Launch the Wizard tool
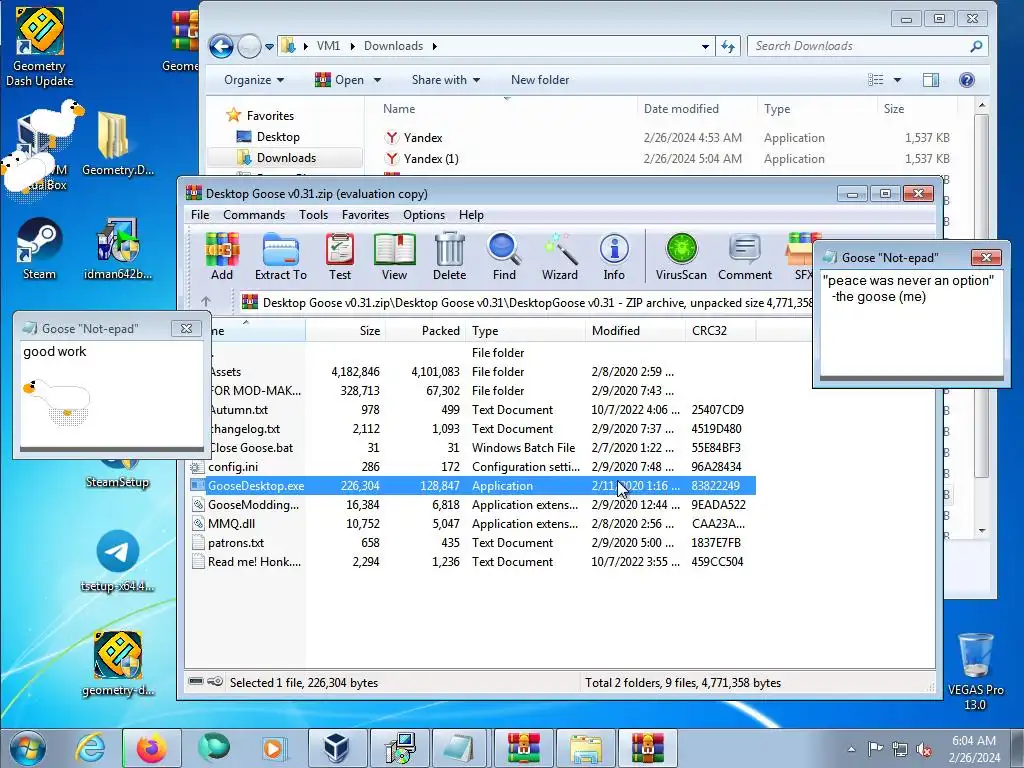 tap(560, 257)
